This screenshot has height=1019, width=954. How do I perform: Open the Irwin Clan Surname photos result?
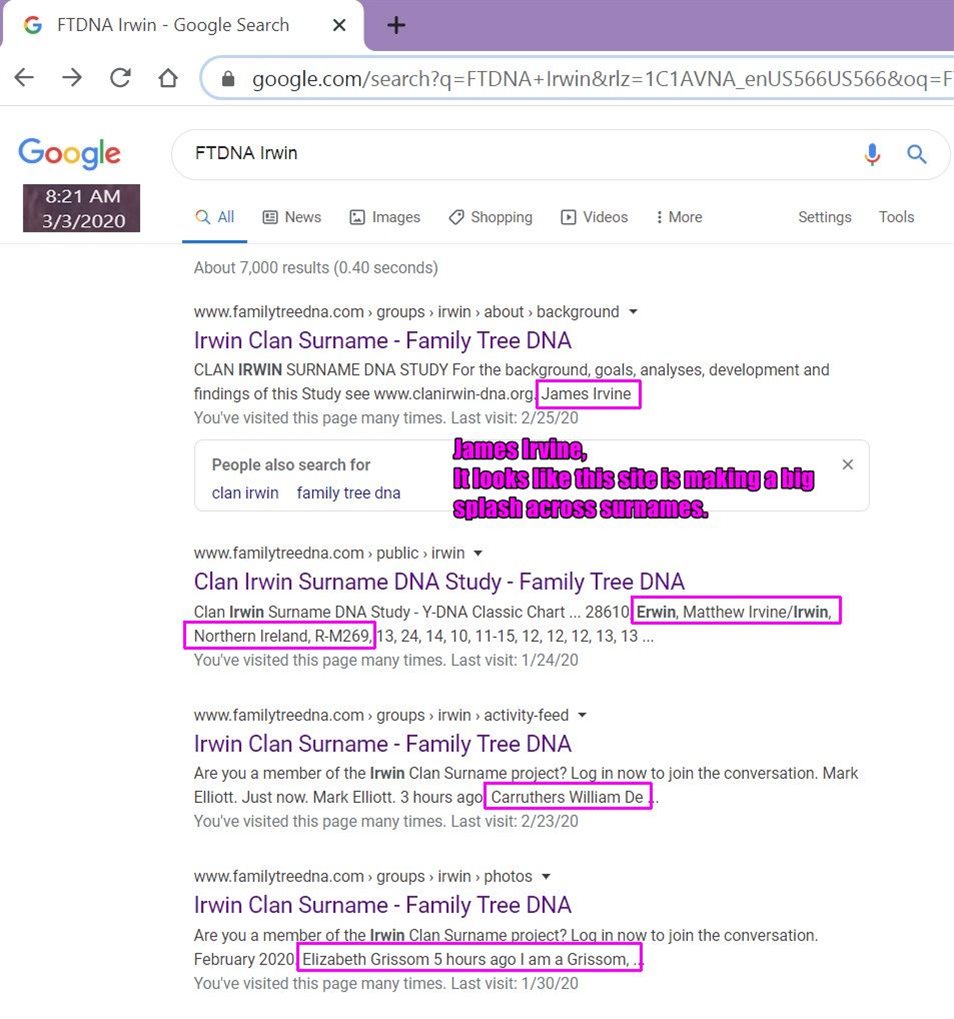pyautogui.click(x=383, y=905)
